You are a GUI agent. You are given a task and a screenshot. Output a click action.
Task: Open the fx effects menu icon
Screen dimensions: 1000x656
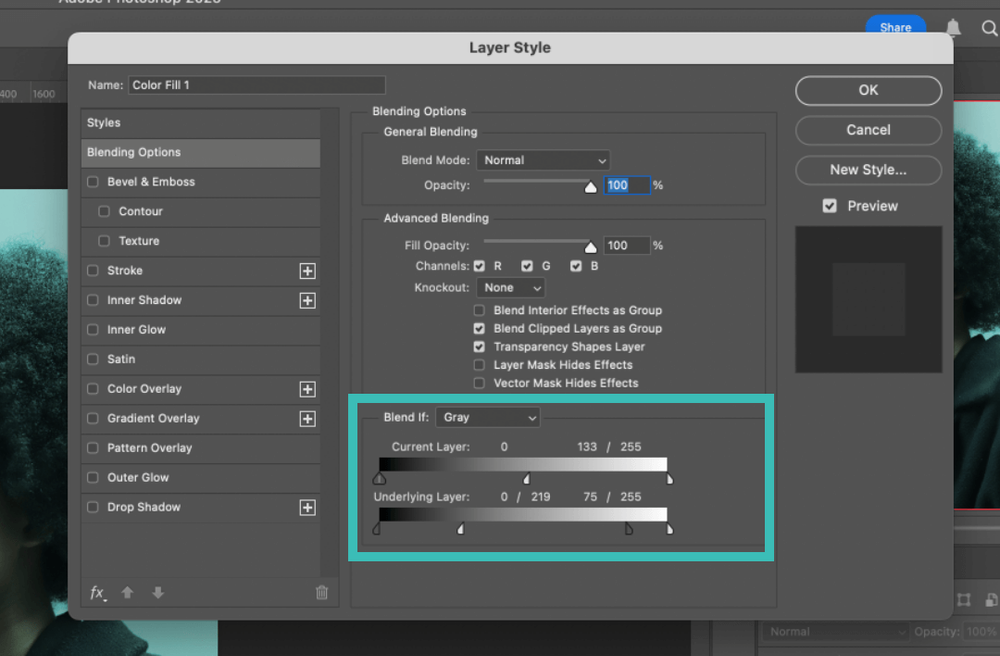click(98, 593)
